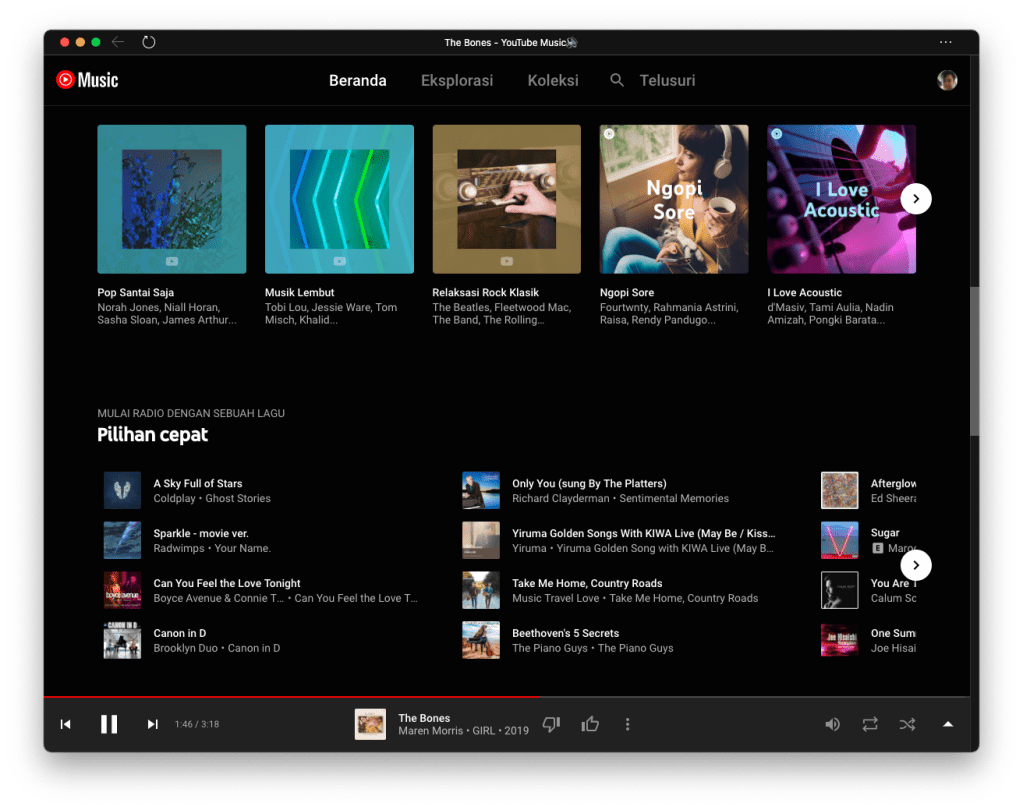
Task: Like The Bones with thumbs up
Action: click(590, 724)
